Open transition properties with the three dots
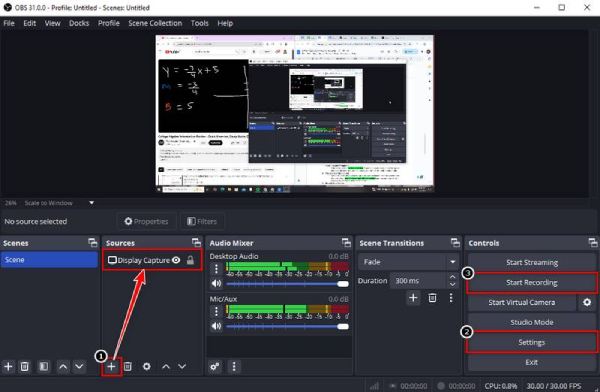 coord(451,298)
